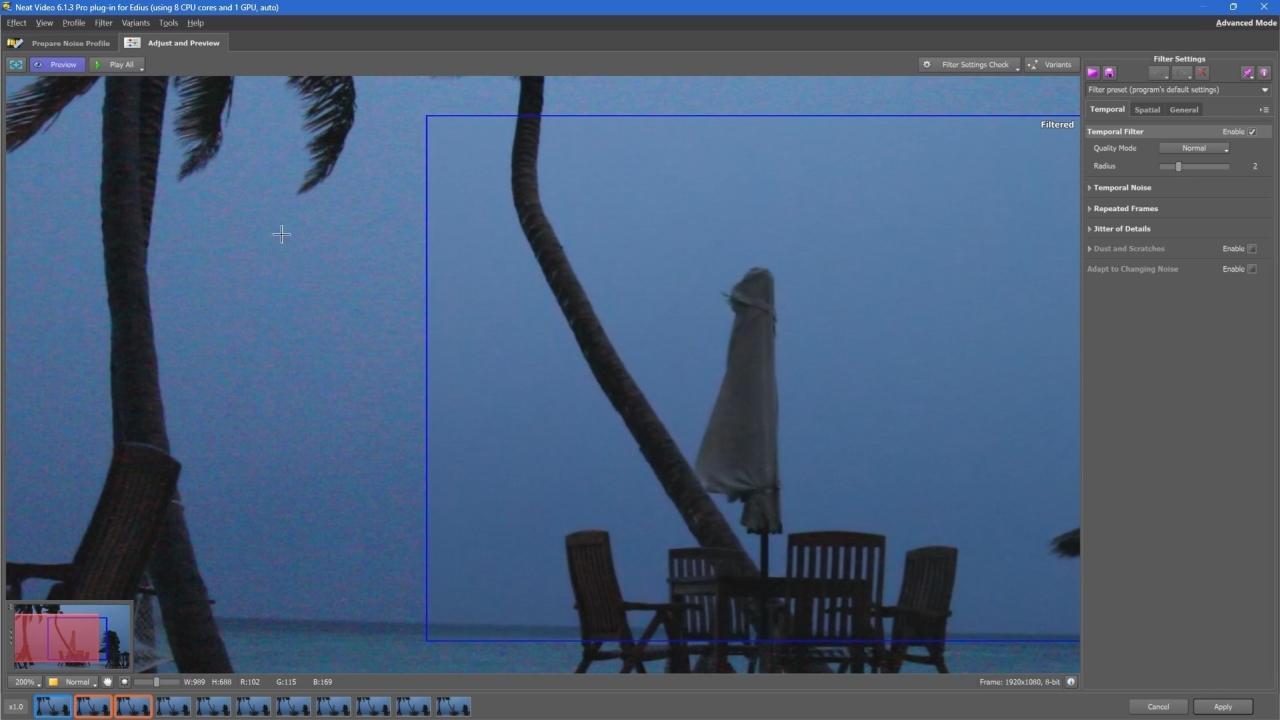Screen dimensions: 1280x720
Task: Switch to the Spatial tab
Action: [1147, 110]
